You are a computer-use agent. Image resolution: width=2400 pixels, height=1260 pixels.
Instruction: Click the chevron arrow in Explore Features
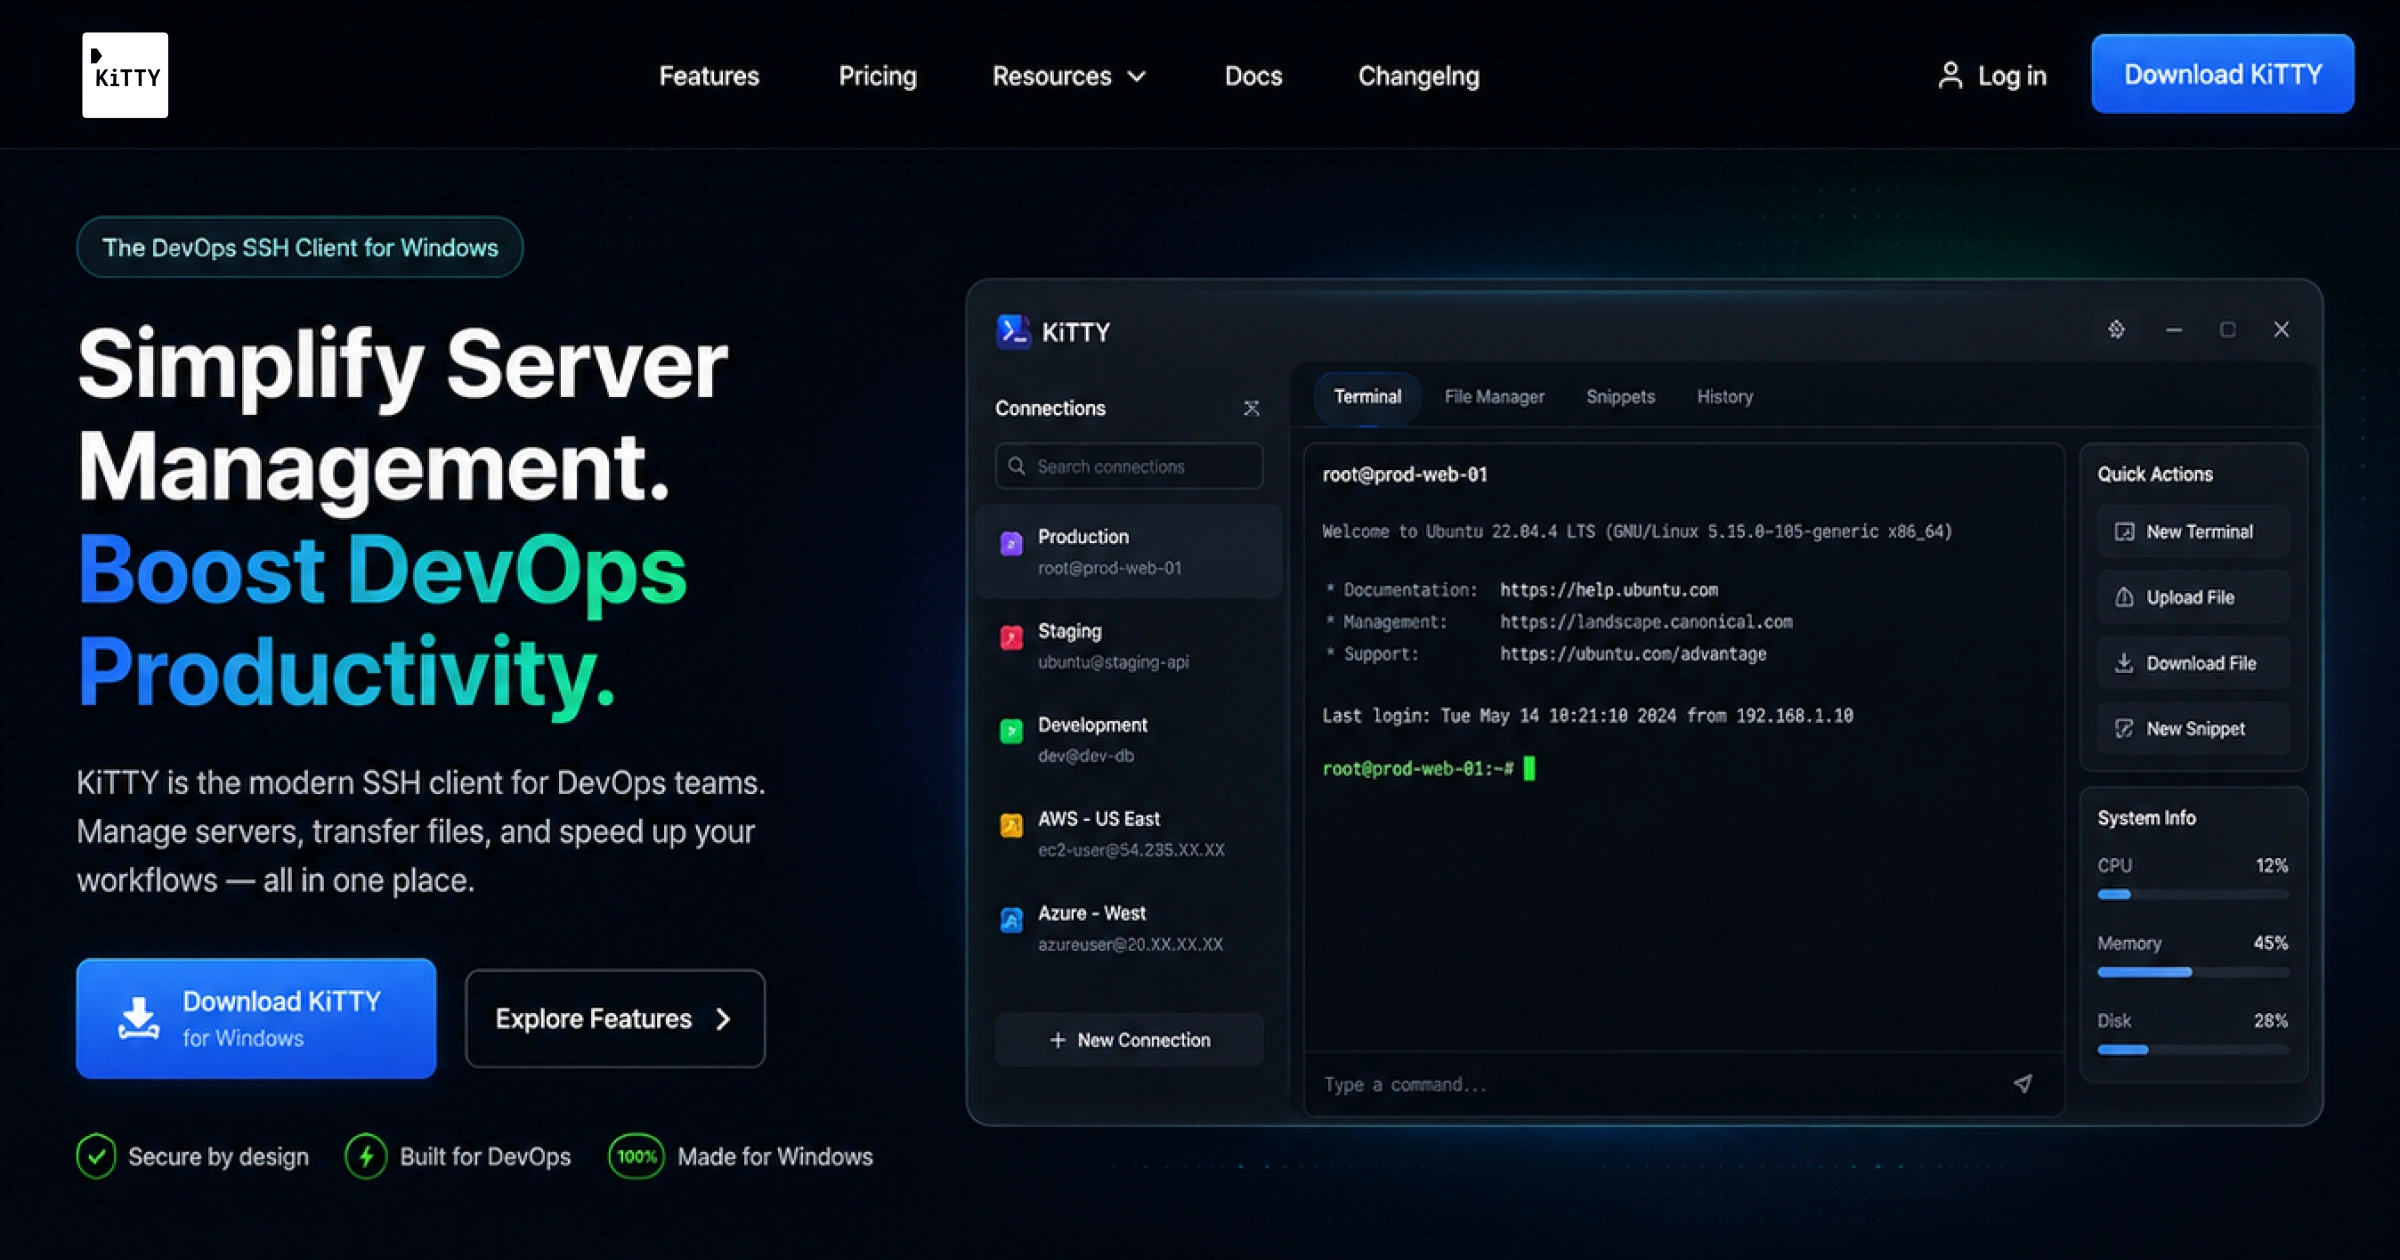tap(724, 1018)
